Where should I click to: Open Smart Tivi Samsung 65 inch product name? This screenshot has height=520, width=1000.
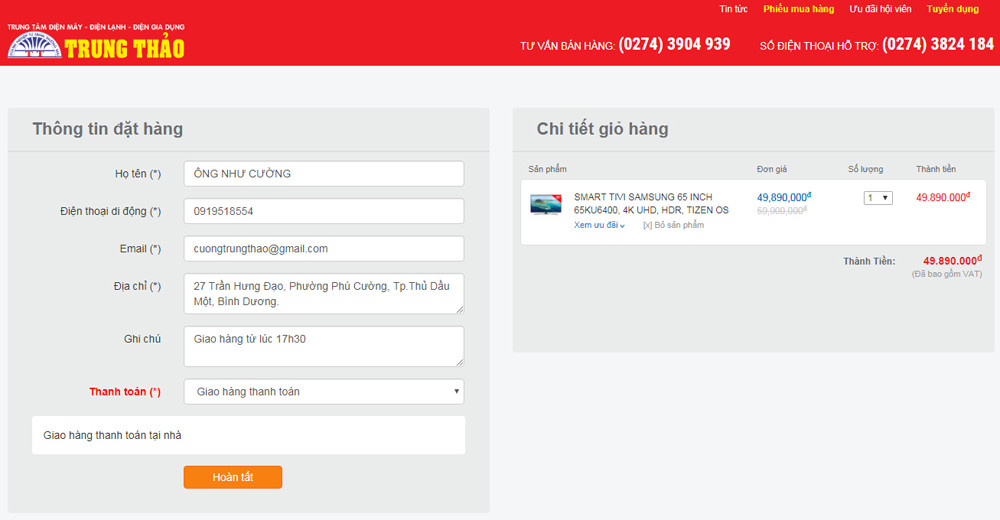pyautogui.click(x=651, y=204)
